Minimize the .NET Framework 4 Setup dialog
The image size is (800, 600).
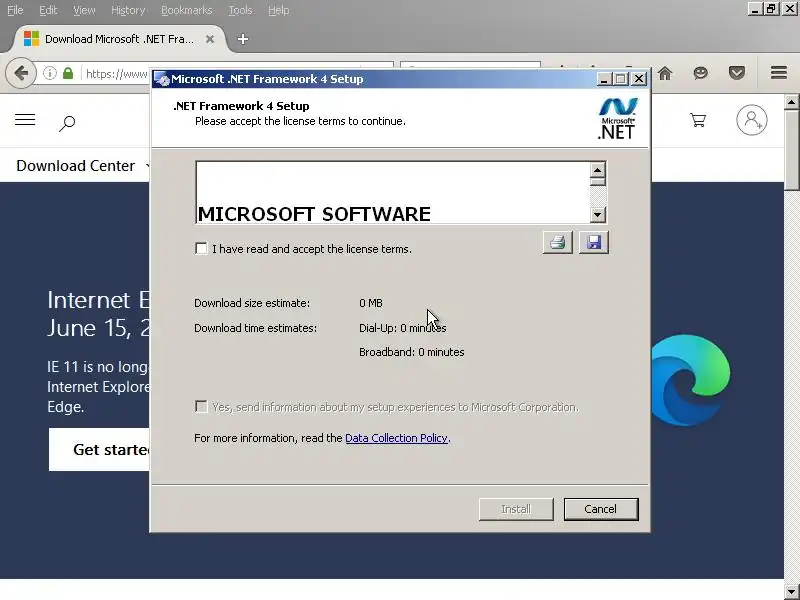coord(604,79)
